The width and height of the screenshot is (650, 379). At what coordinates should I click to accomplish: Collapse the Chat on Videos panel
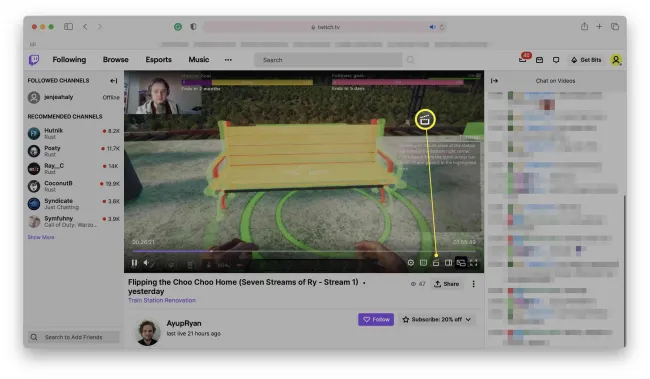pyautogui.click(x=494, y=81)
